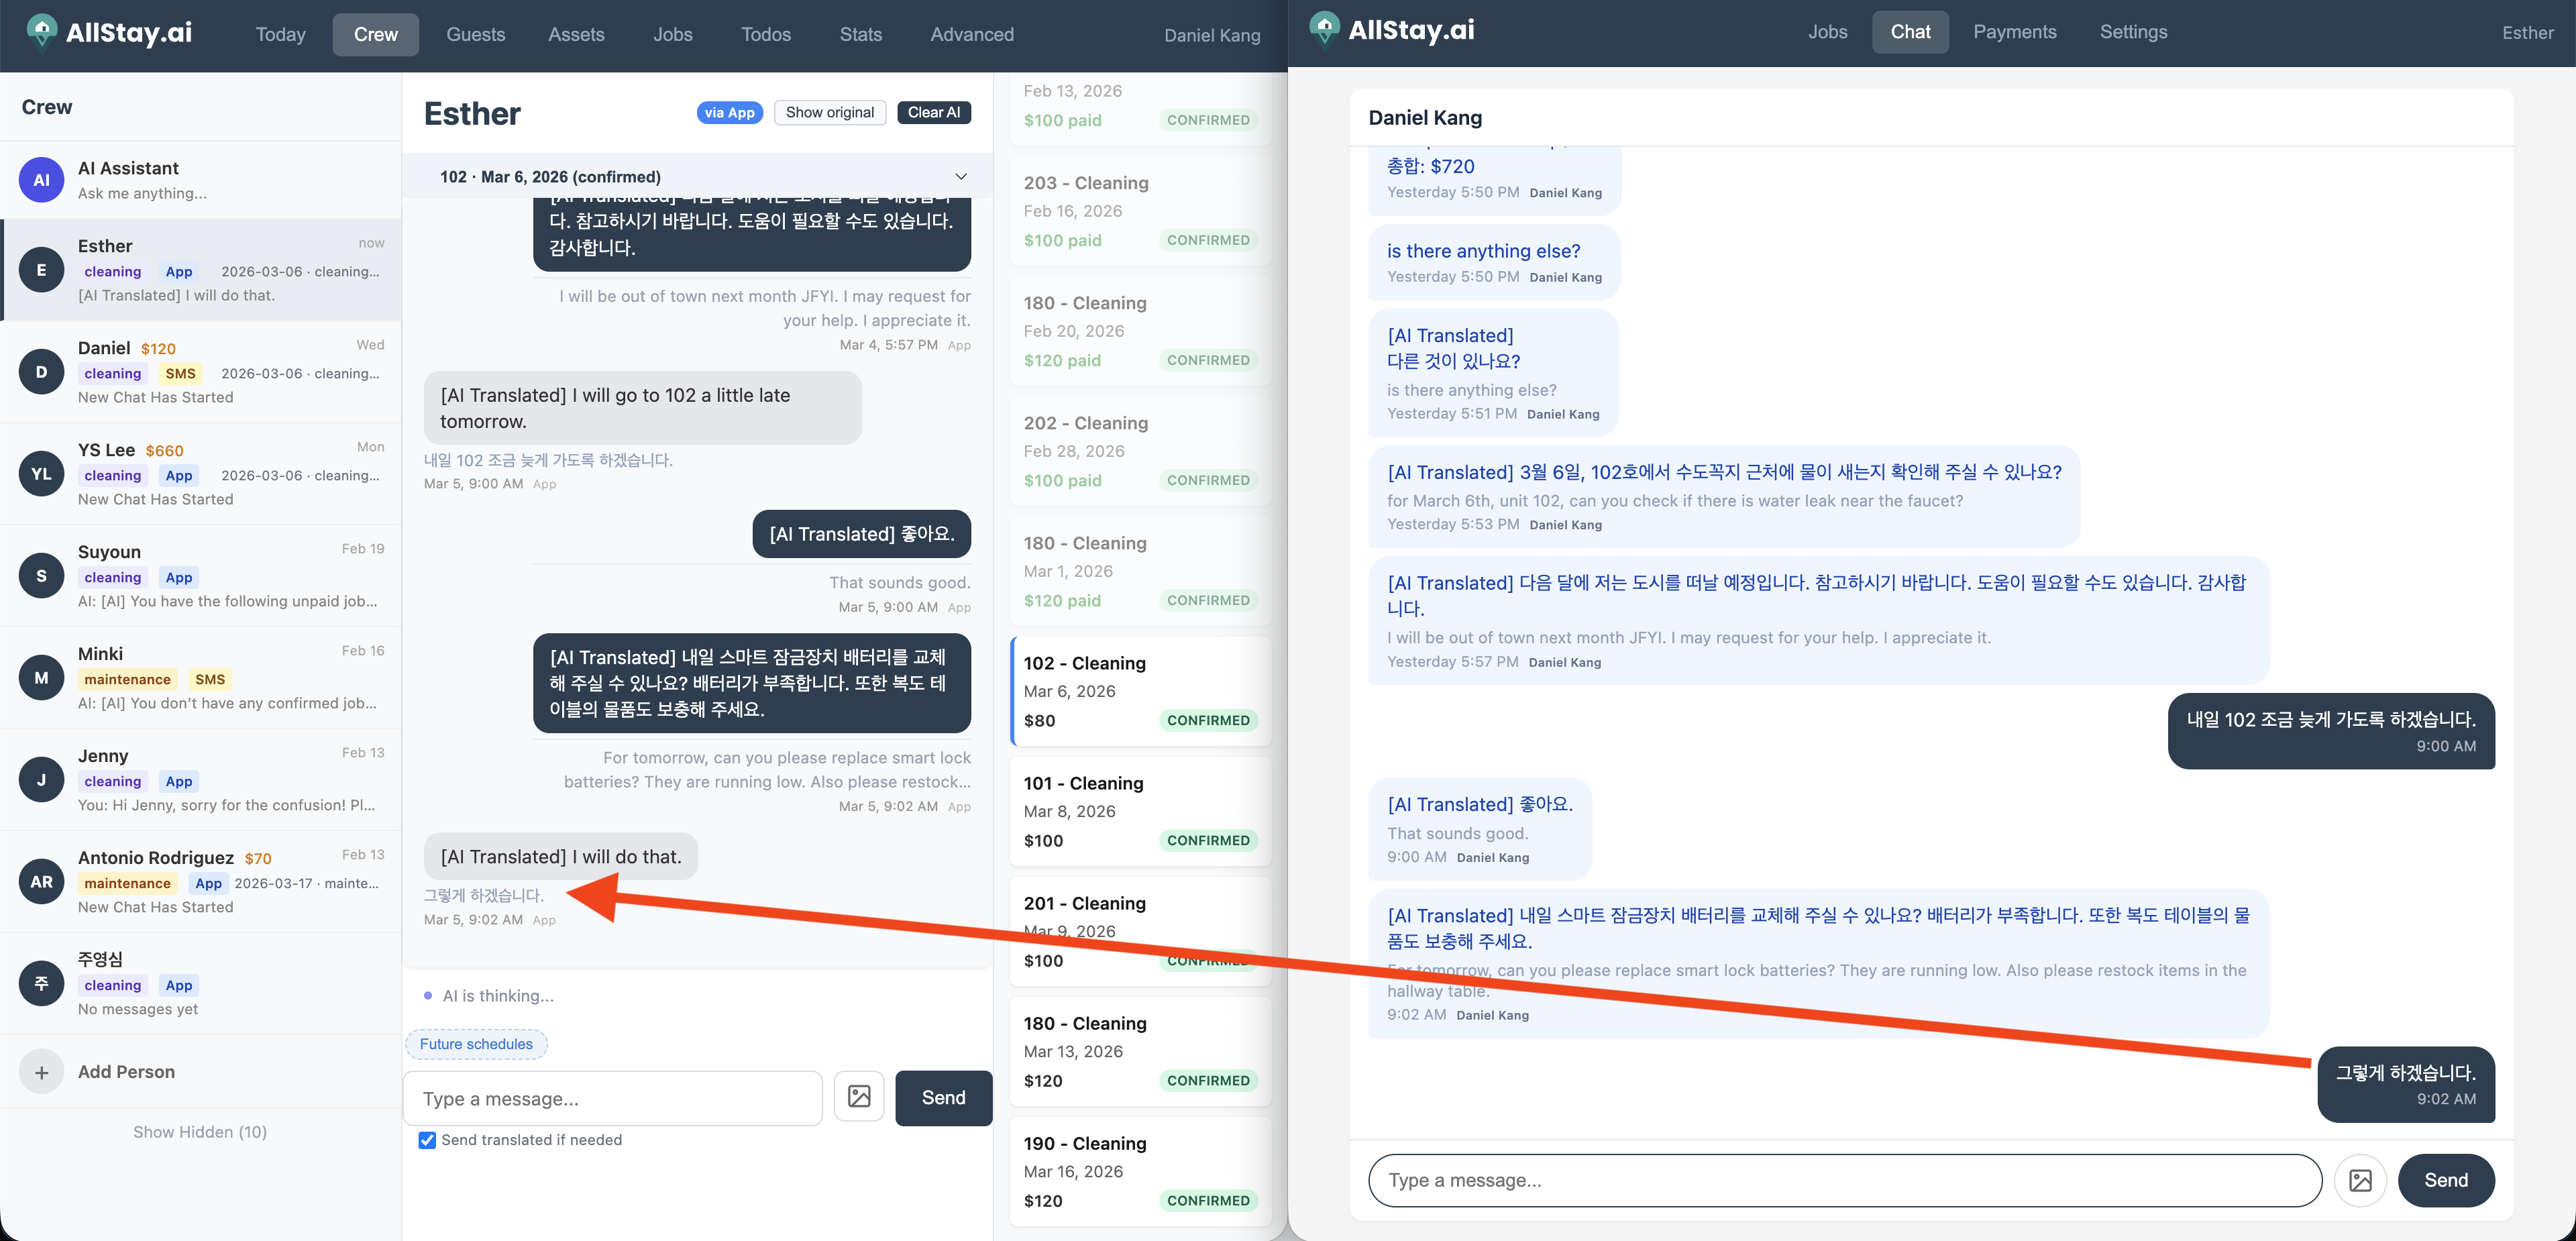Open the "Future schedules" link
The image size is (2576, 1241).
click(476, 1044)
